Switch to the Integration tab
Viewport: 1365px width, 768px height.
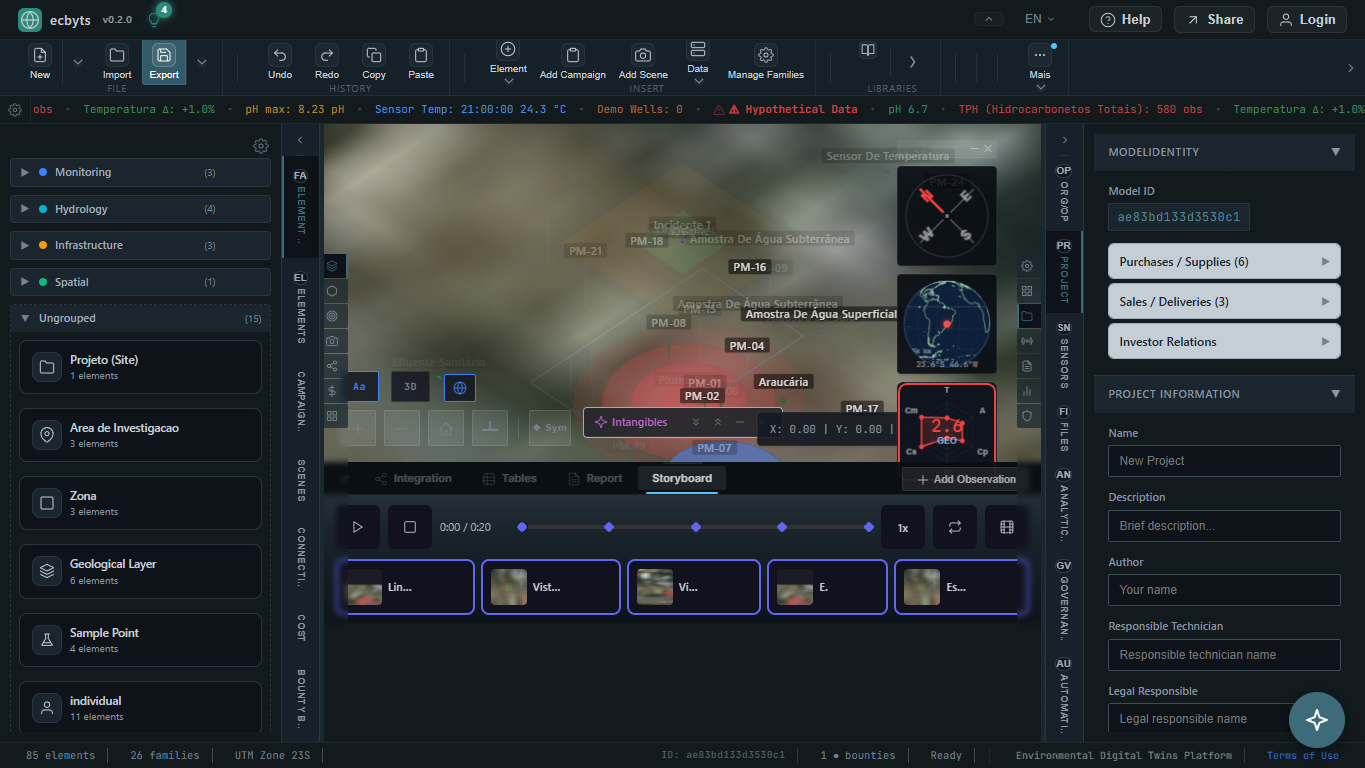[x=413, y=478]
